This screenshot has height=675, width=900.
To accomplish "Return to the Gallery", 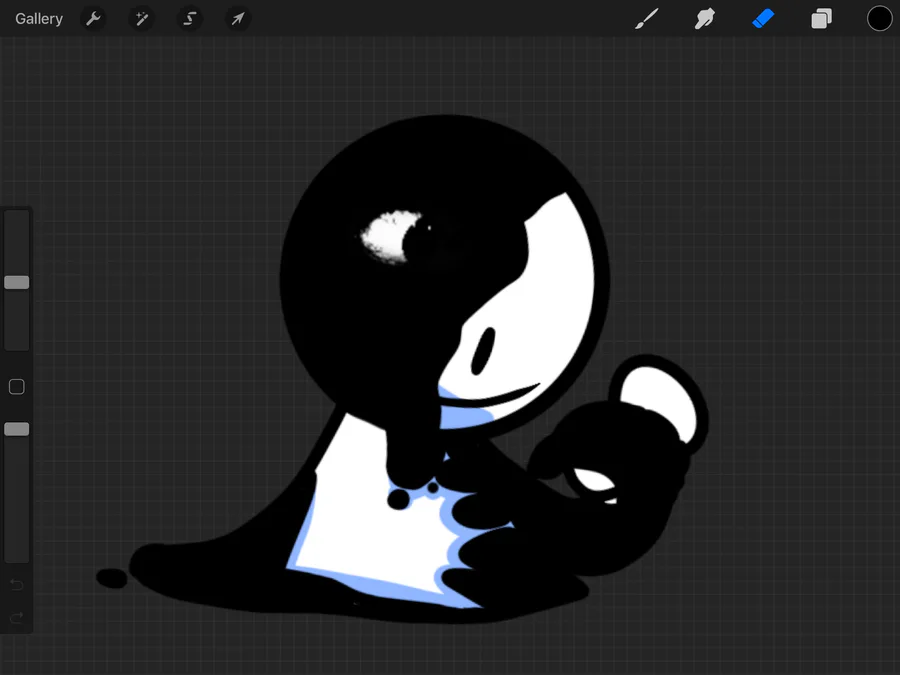I will click(x=38, y=19).
